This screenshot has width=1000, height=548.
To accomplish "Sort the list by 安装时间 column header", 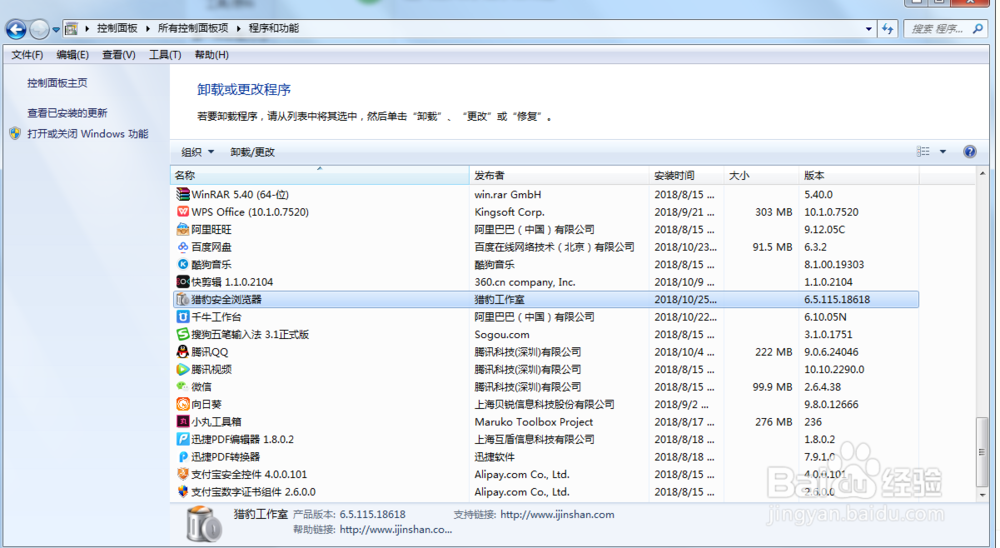I will coord(687,175).
